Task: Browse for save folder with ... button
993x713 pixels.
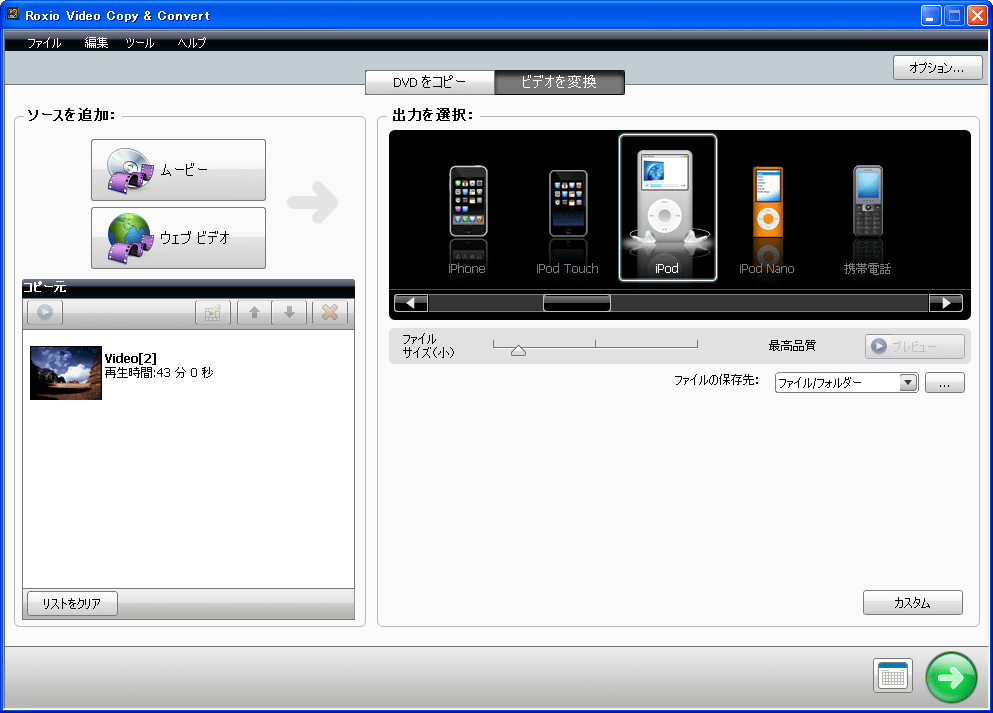Action: pyautogui.click(x=944, y=382)
